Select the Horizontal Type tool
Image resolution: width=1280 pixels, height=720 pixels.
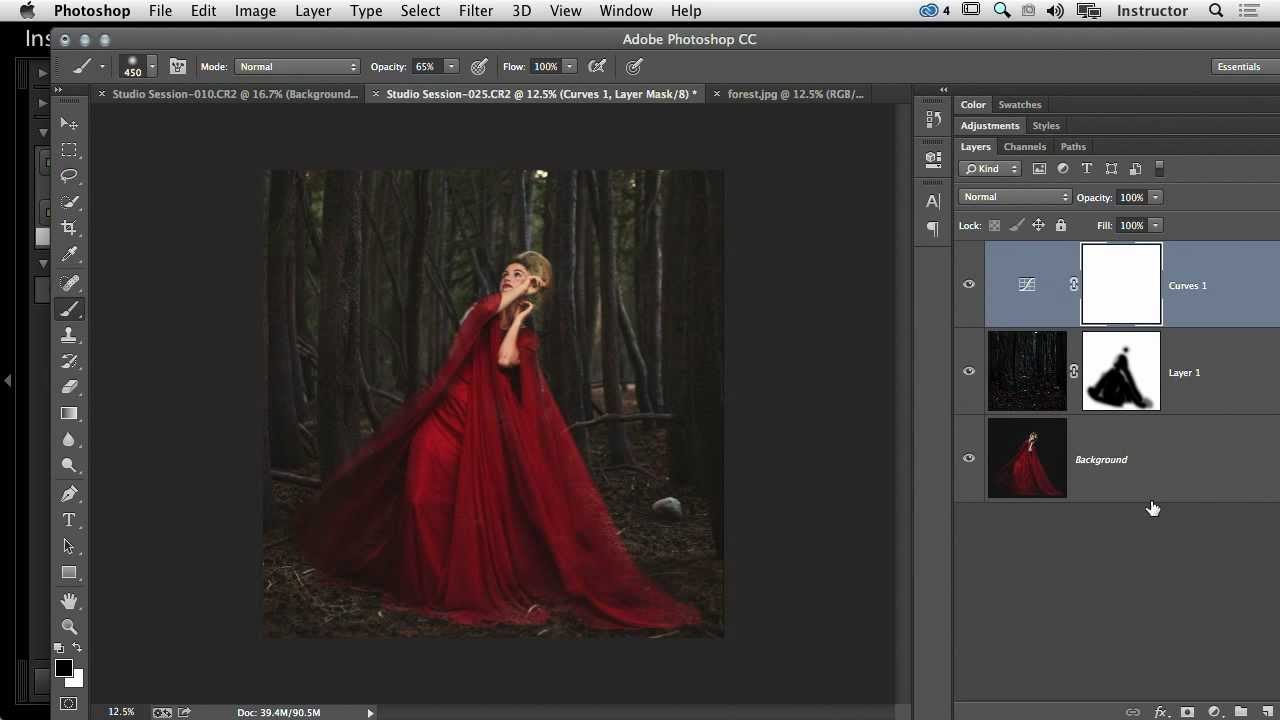(x=69, y=520)
